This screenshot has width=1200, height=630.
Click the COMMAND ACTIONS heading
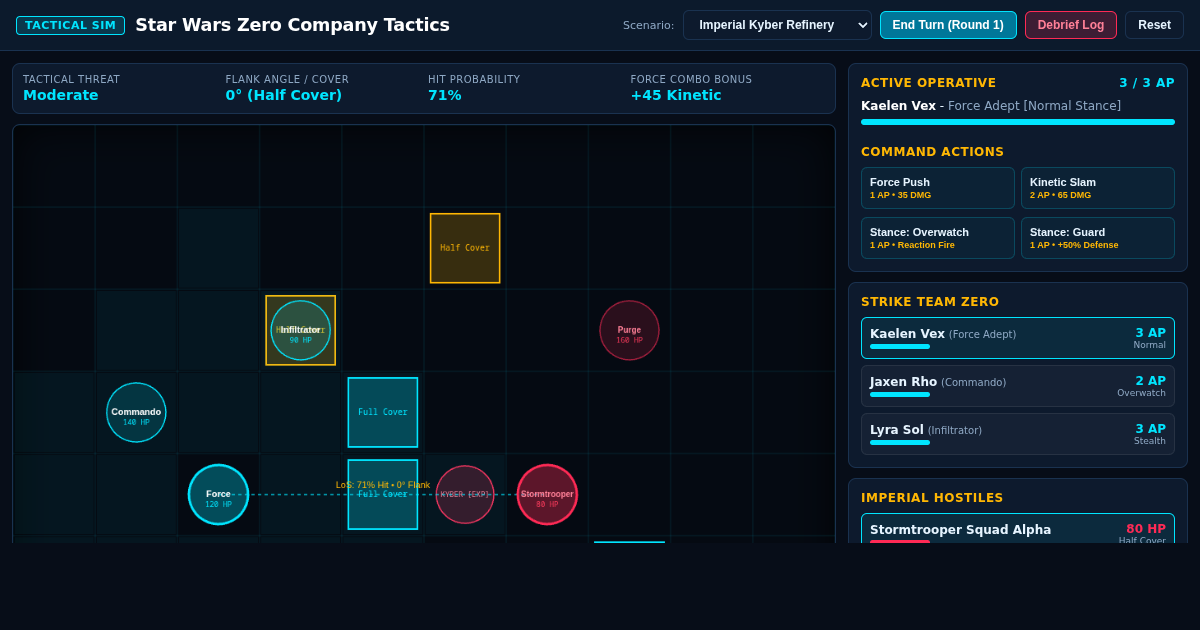[932, 152]
